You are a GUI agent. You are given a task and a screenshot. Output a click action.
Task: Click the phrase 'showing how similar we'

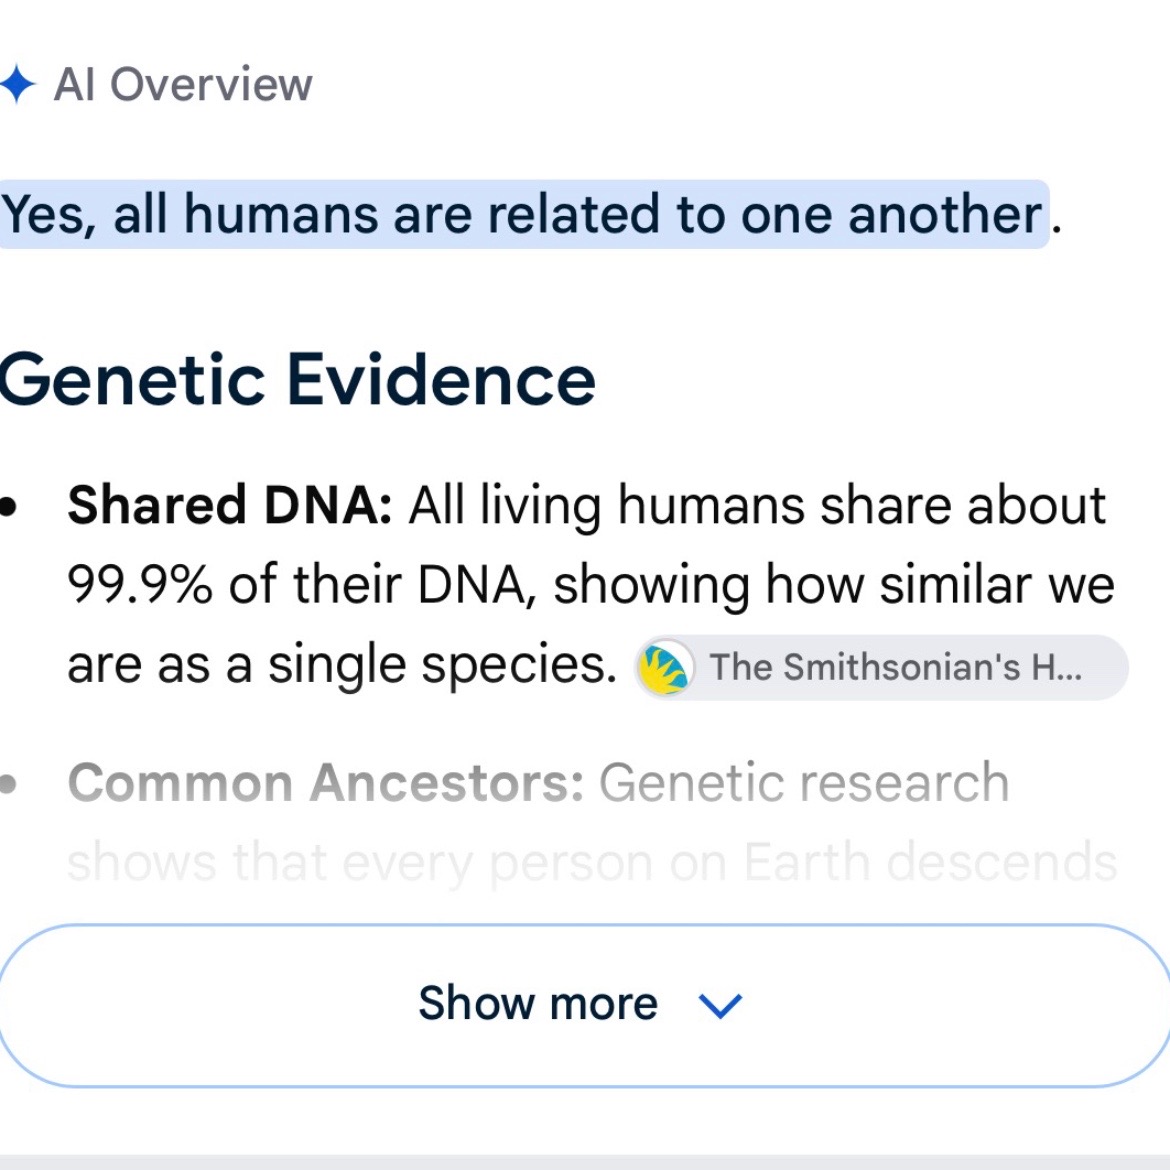click(834, 585)
